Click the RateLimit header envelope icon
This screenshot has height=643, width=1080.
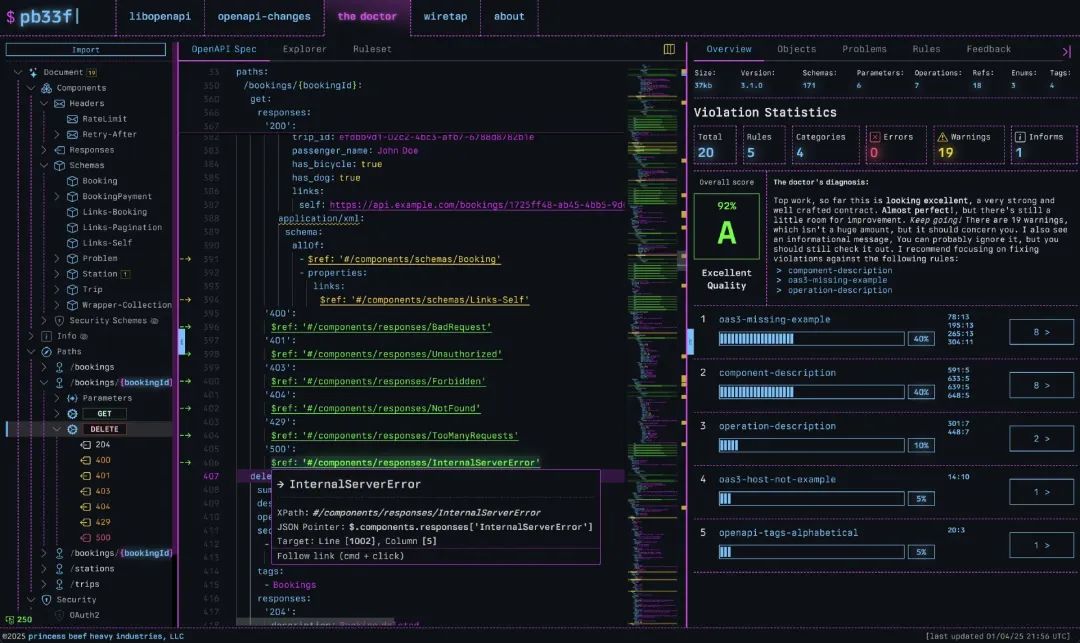coord(72,119)
